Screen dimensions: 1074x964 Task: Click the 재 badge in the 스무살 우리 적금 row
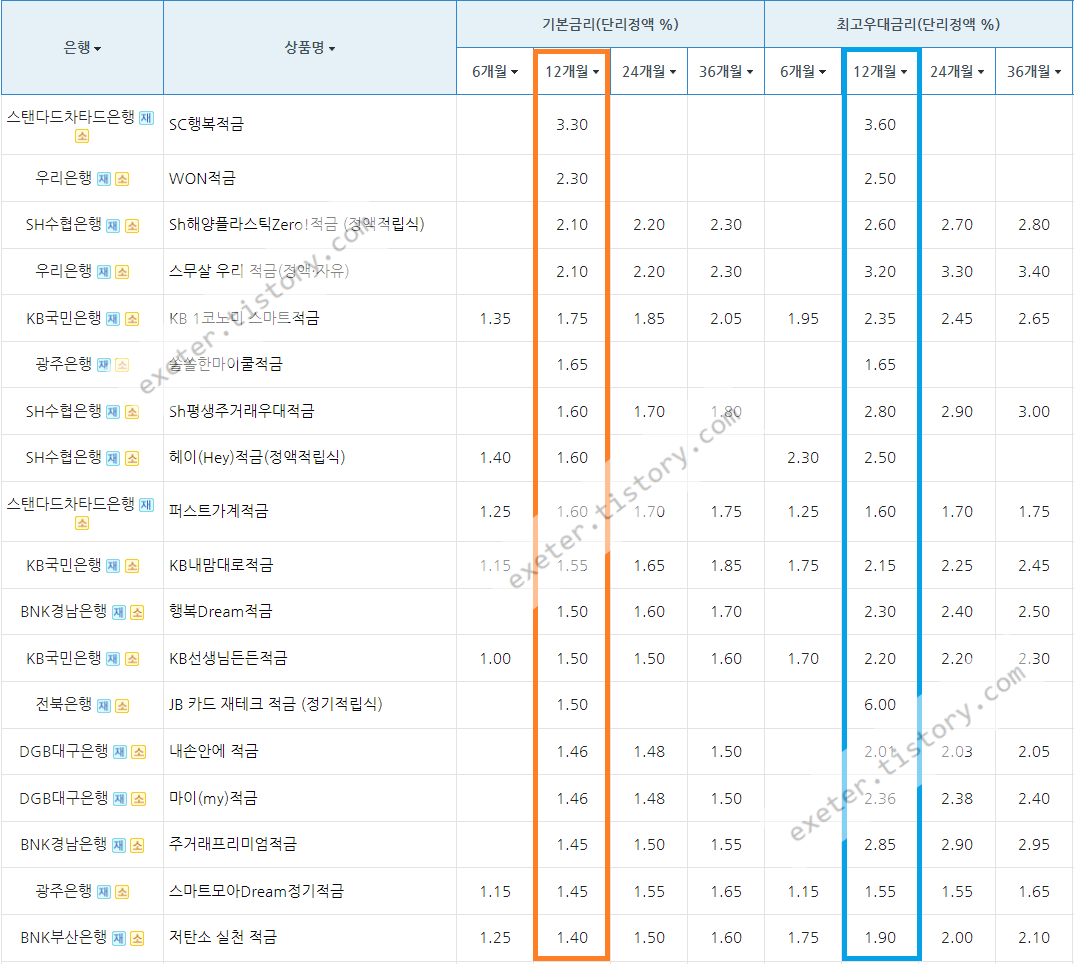(x=104, y=272)
